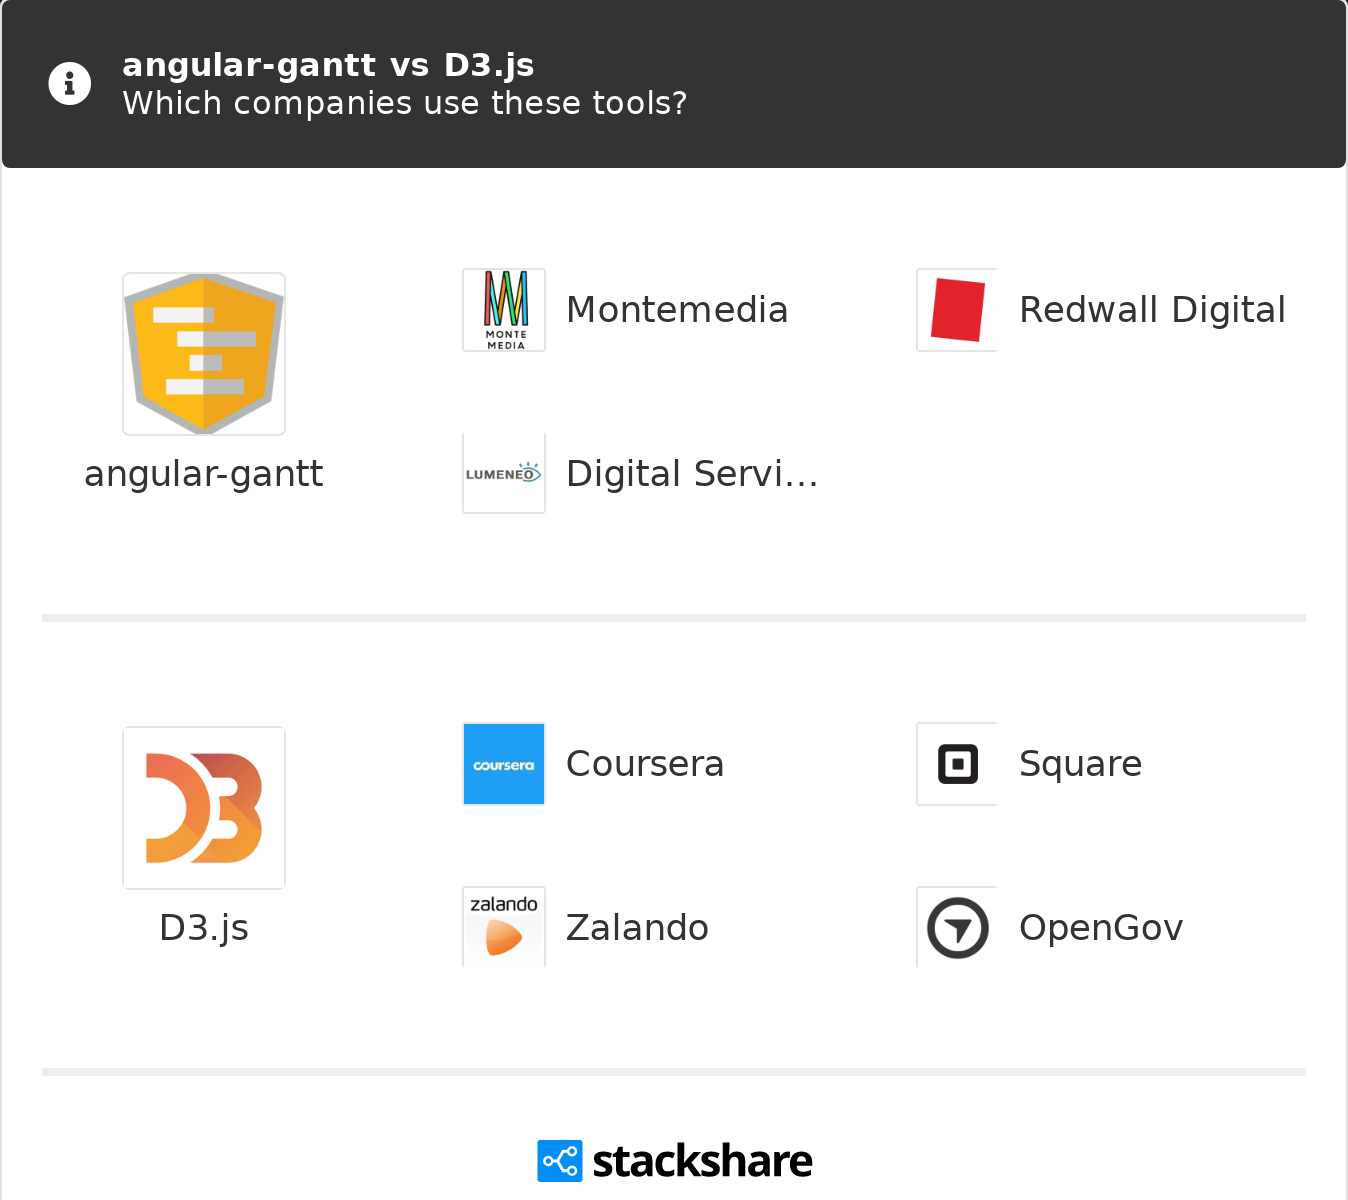Open the Coursera company link
This screenshot has height=1200, width=1348.
(645, 764)
